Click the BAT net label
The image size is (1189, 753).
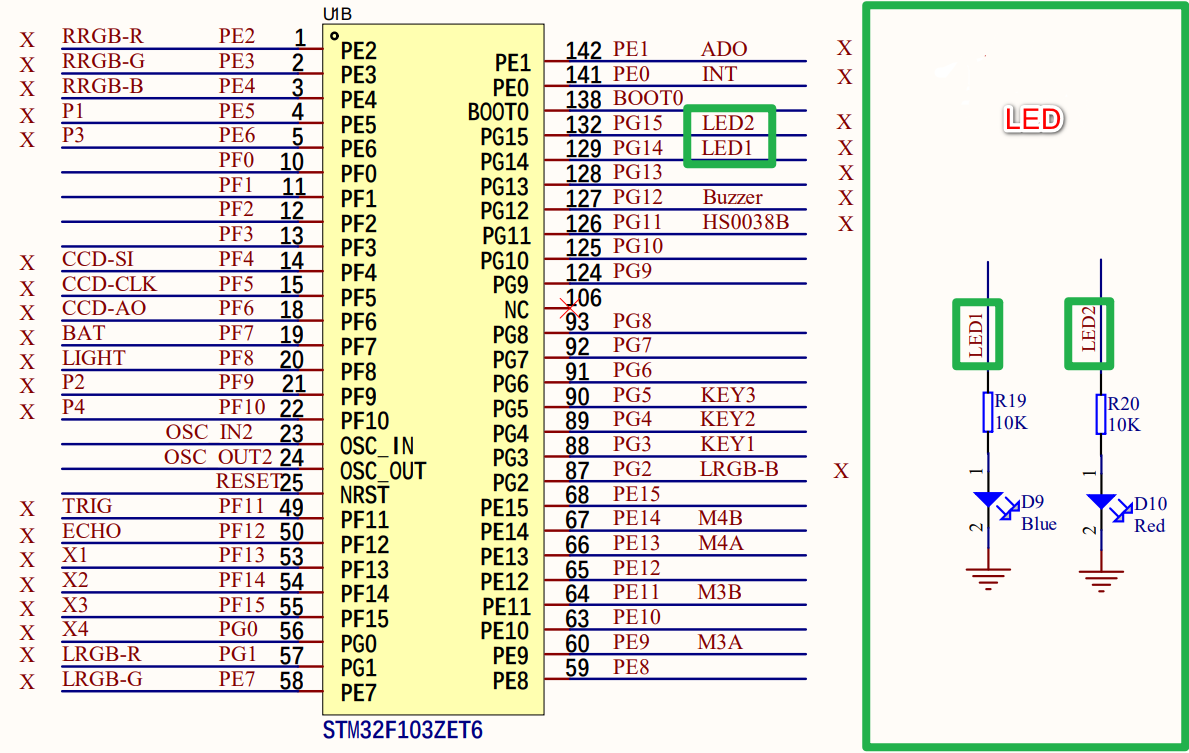83,333
